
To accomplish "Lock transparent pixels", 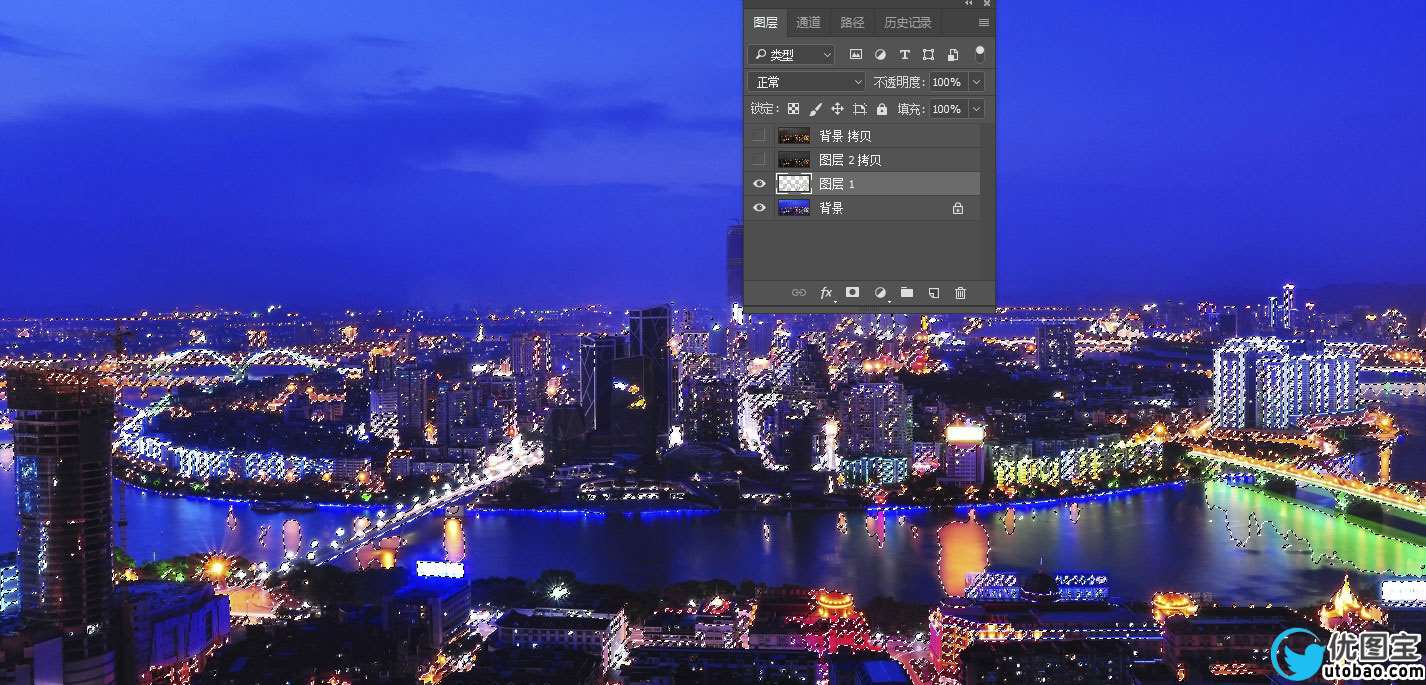I will pyautogui.click(x=793, y=109).
